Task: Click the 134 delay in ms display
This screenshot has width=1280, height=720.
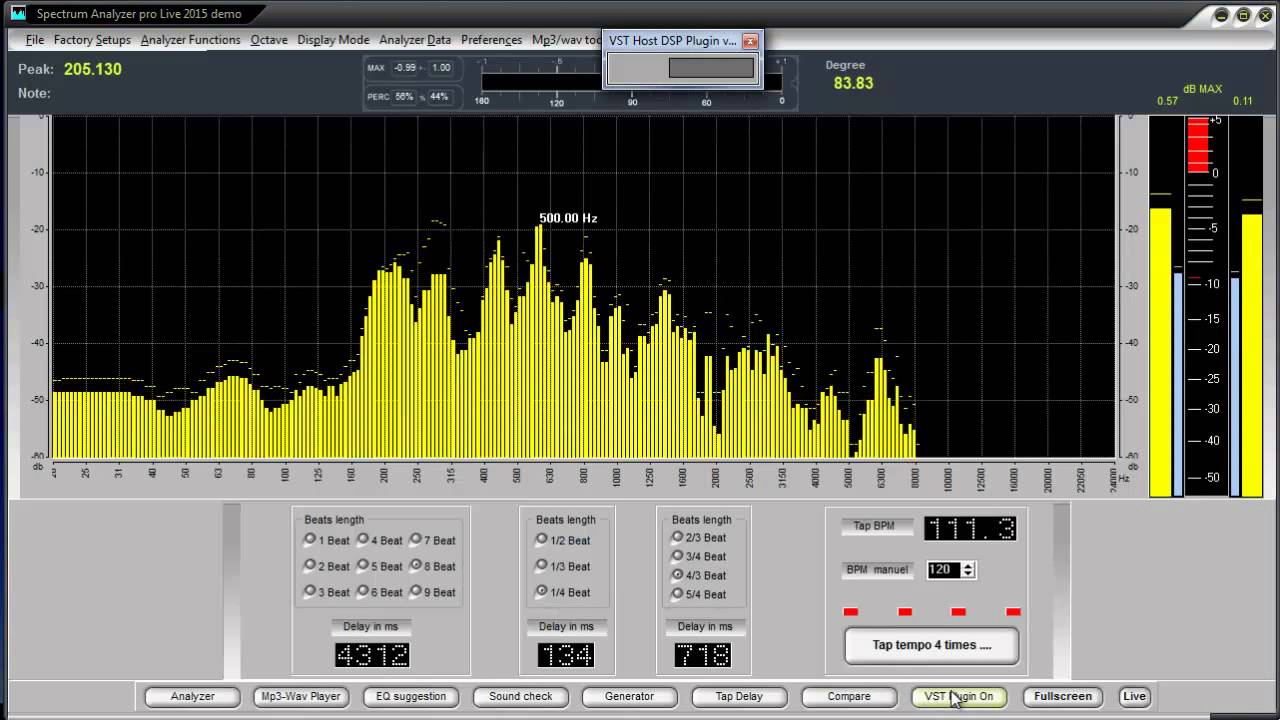Action: coord(567,656)
